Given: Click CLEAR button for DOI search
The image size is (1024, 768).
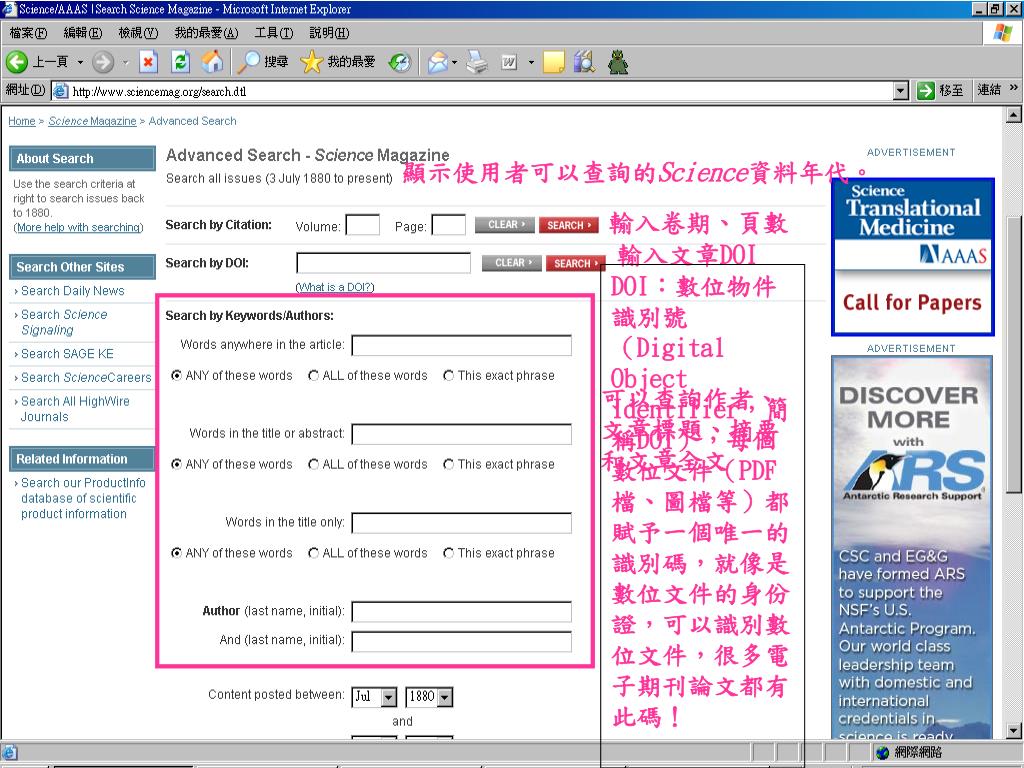Looking at the screenshot, I should click(511, 263).
